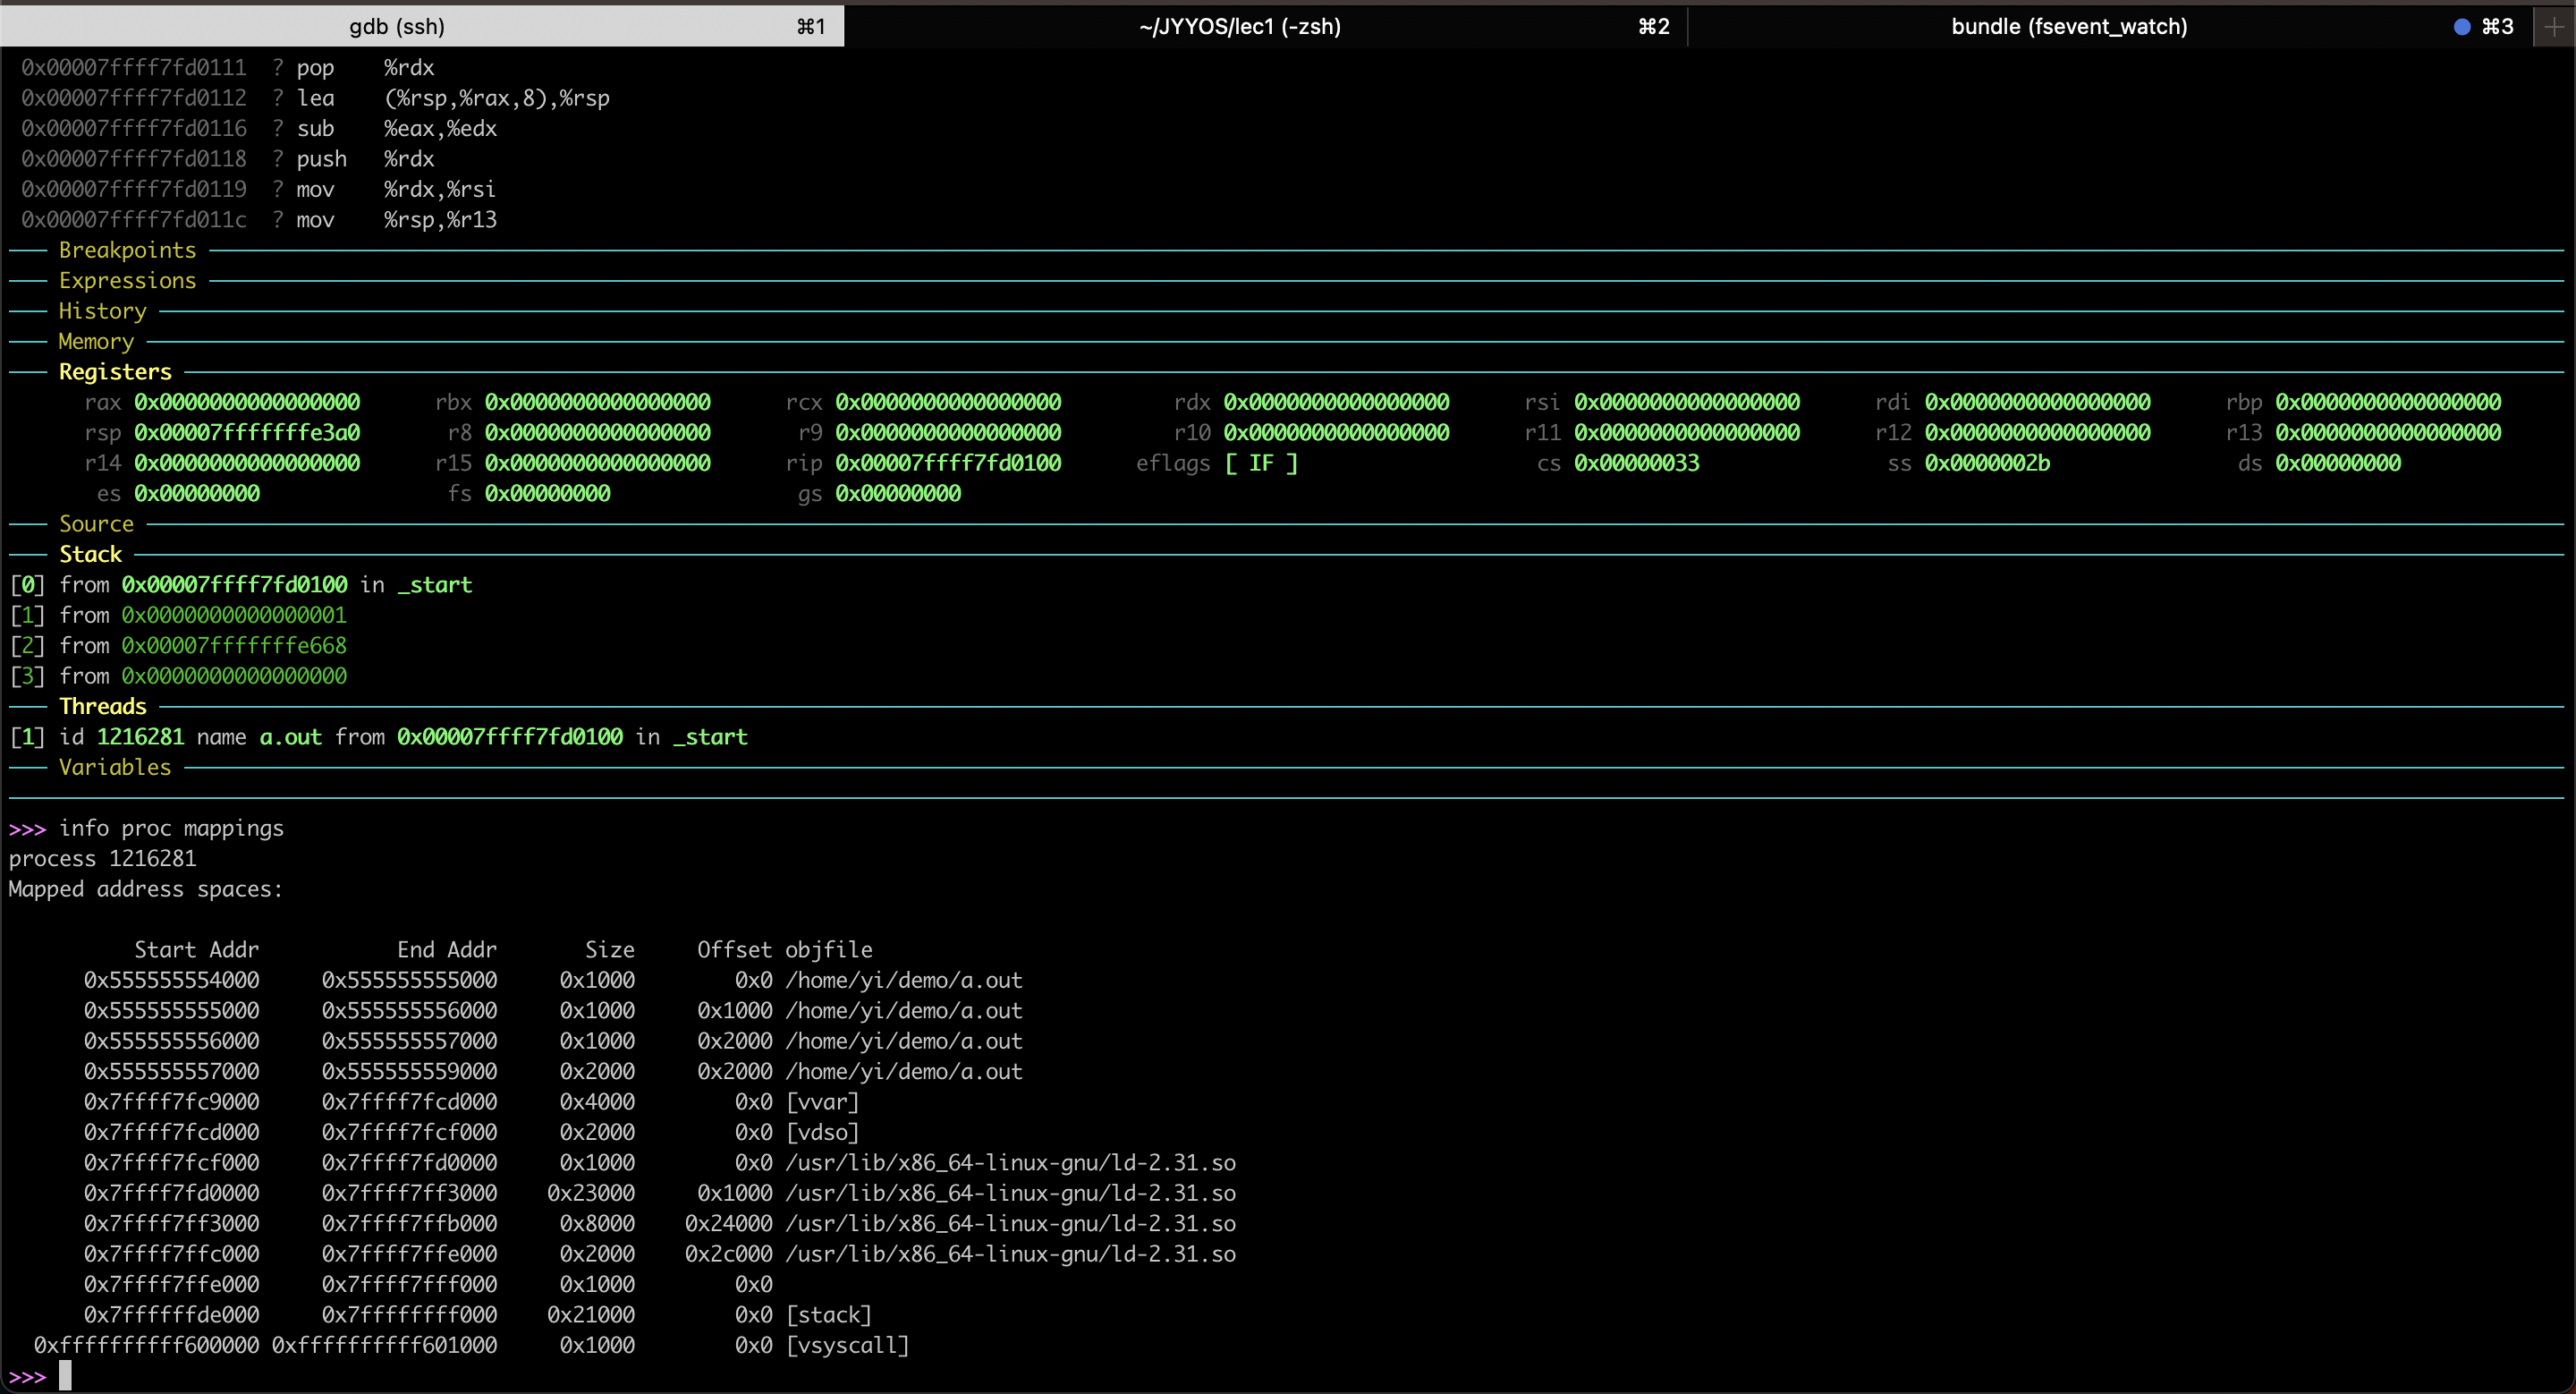Click the [vsyscall] mapping entry
Screen dimensions: 2576x1394
click(471, 1345)
